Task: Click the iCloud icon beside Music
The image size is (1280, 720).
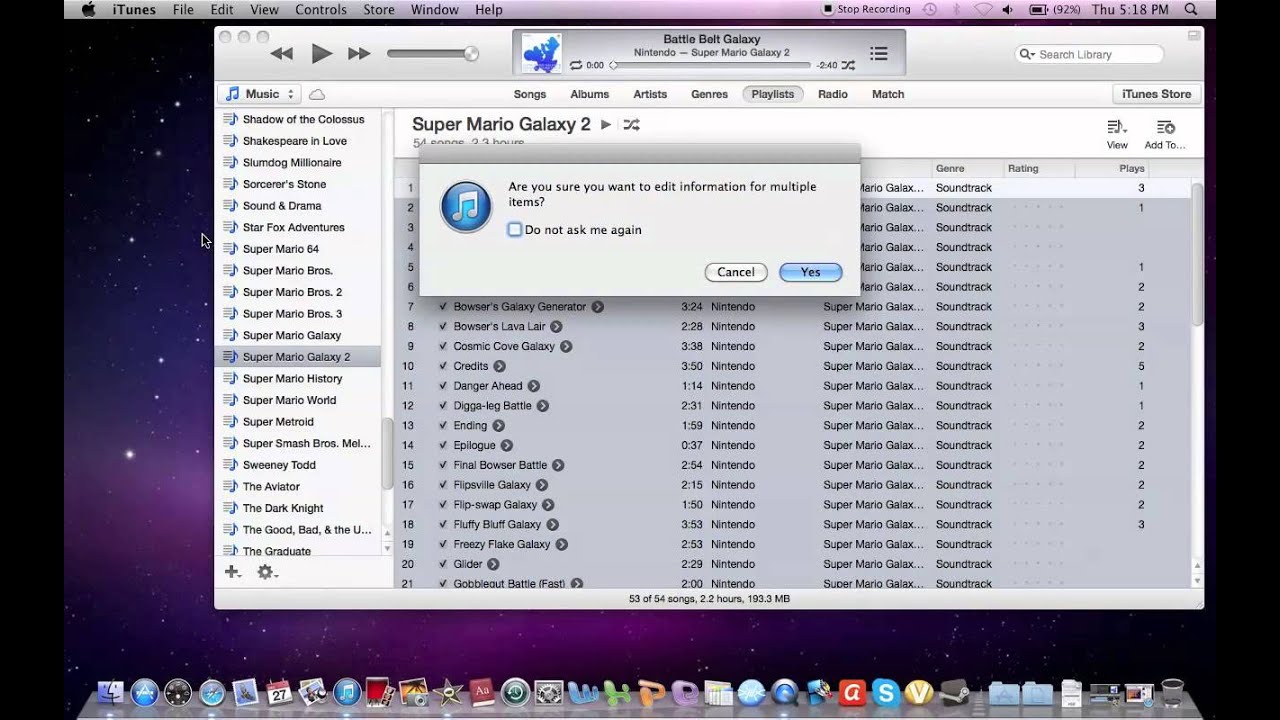Action: 317,94
